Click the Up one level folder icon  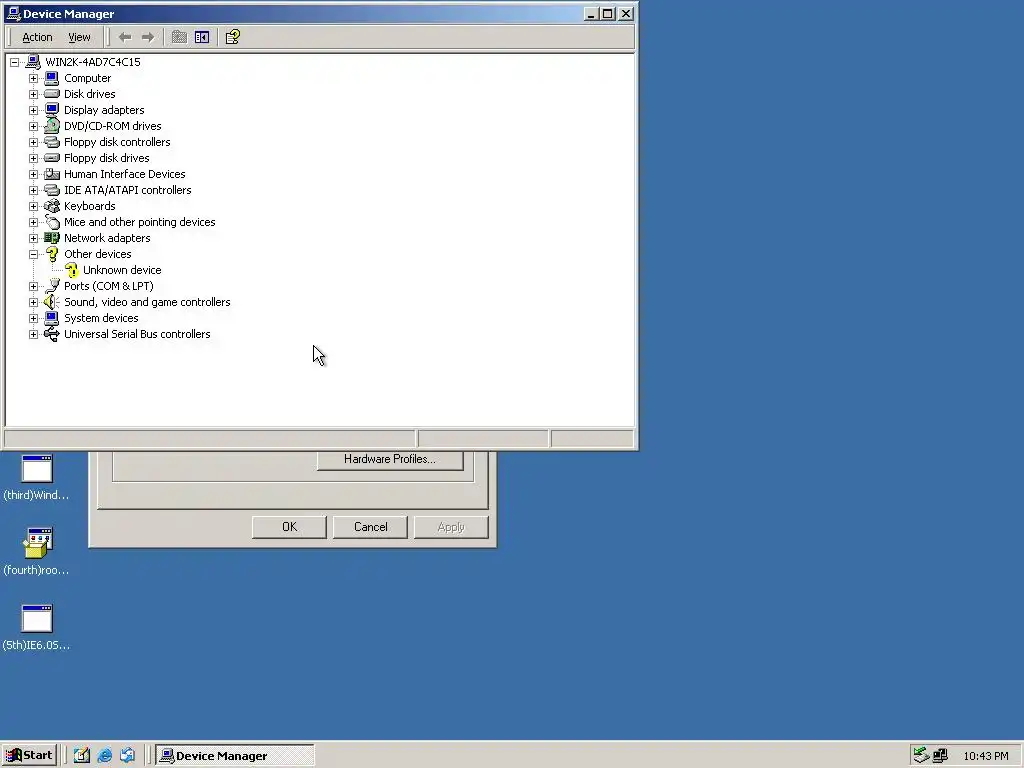pos(179,37)
